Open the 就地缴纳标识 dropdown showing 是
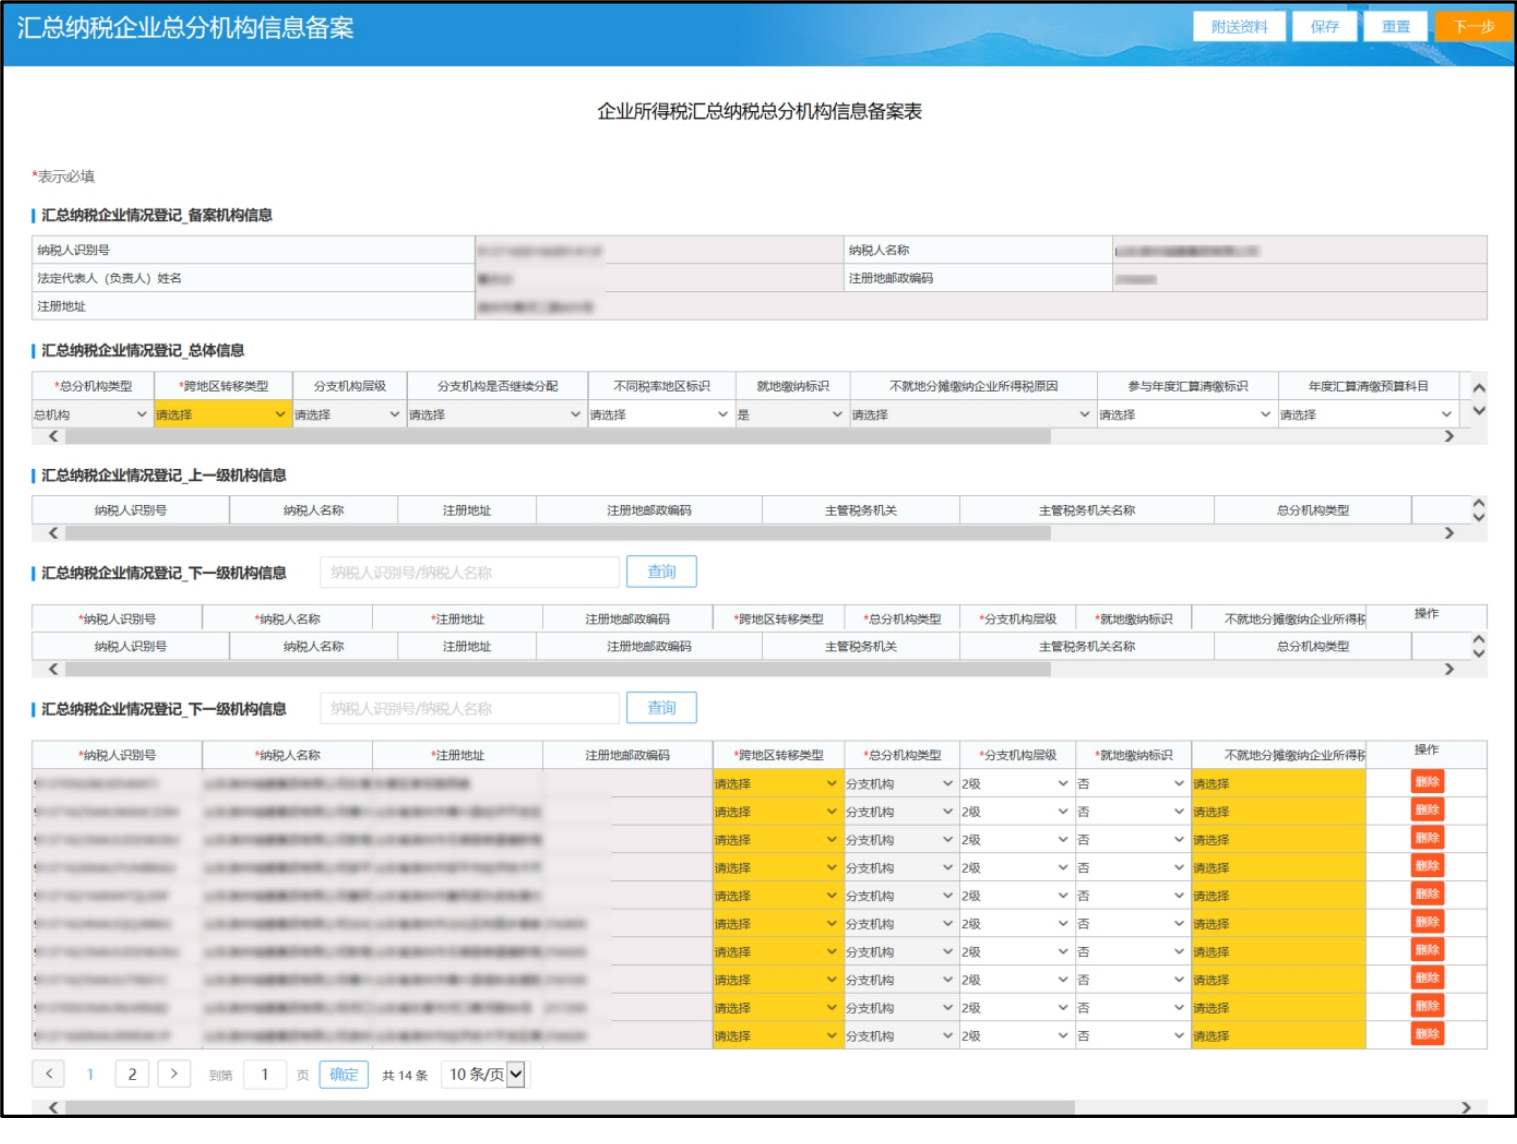Image resolution: width=1517 pixels, height=1144 pixels. [x=791, y=414]
